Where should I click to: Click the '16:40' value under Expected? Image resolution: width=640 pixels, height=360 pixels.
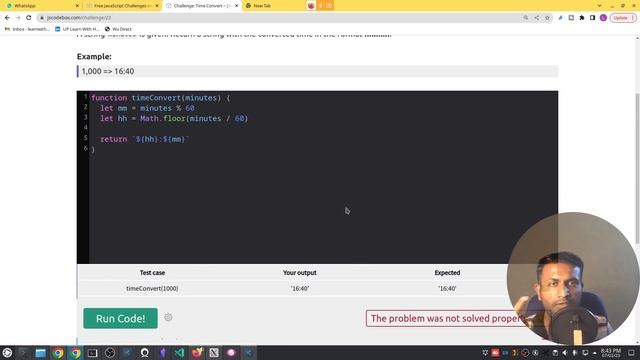point(447,288)
